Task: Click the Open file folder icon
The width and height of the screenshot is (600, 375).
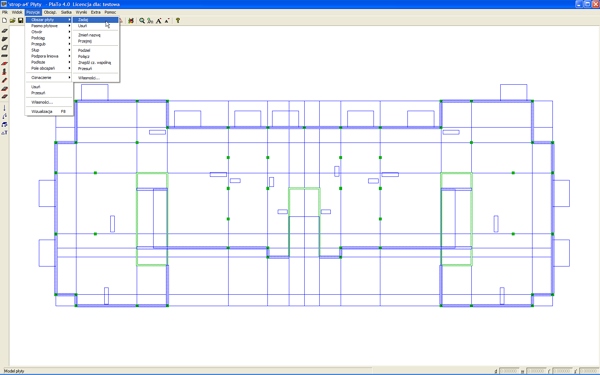Action: tap(12, 20)
